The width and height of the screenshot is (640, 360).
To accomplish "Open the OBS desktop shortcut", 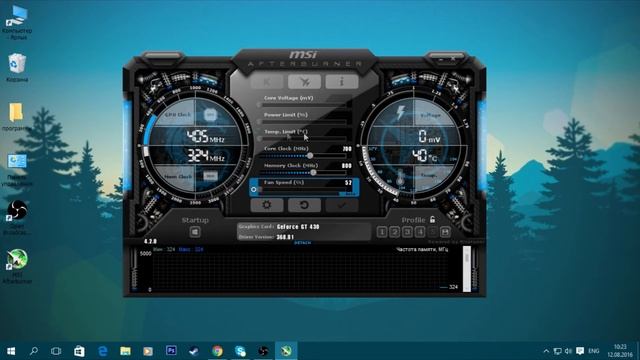I will (x=17, y=218).
